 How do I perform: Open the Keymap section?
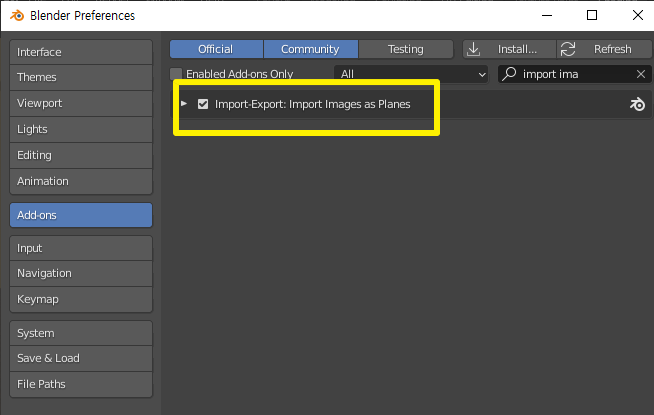click(x=81, y=299)
